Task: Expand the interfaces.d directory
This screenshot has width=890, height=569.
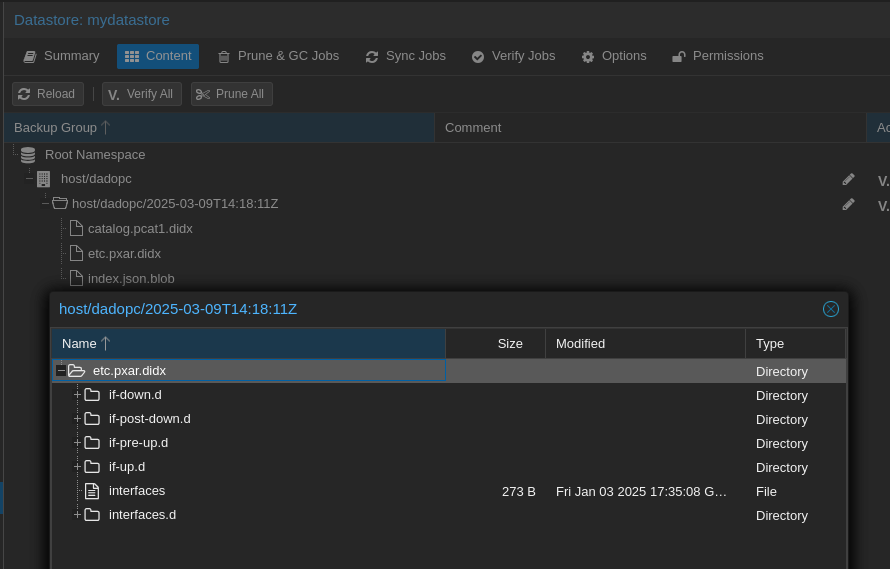Action: pyautogui.click(x=77, y=515)
